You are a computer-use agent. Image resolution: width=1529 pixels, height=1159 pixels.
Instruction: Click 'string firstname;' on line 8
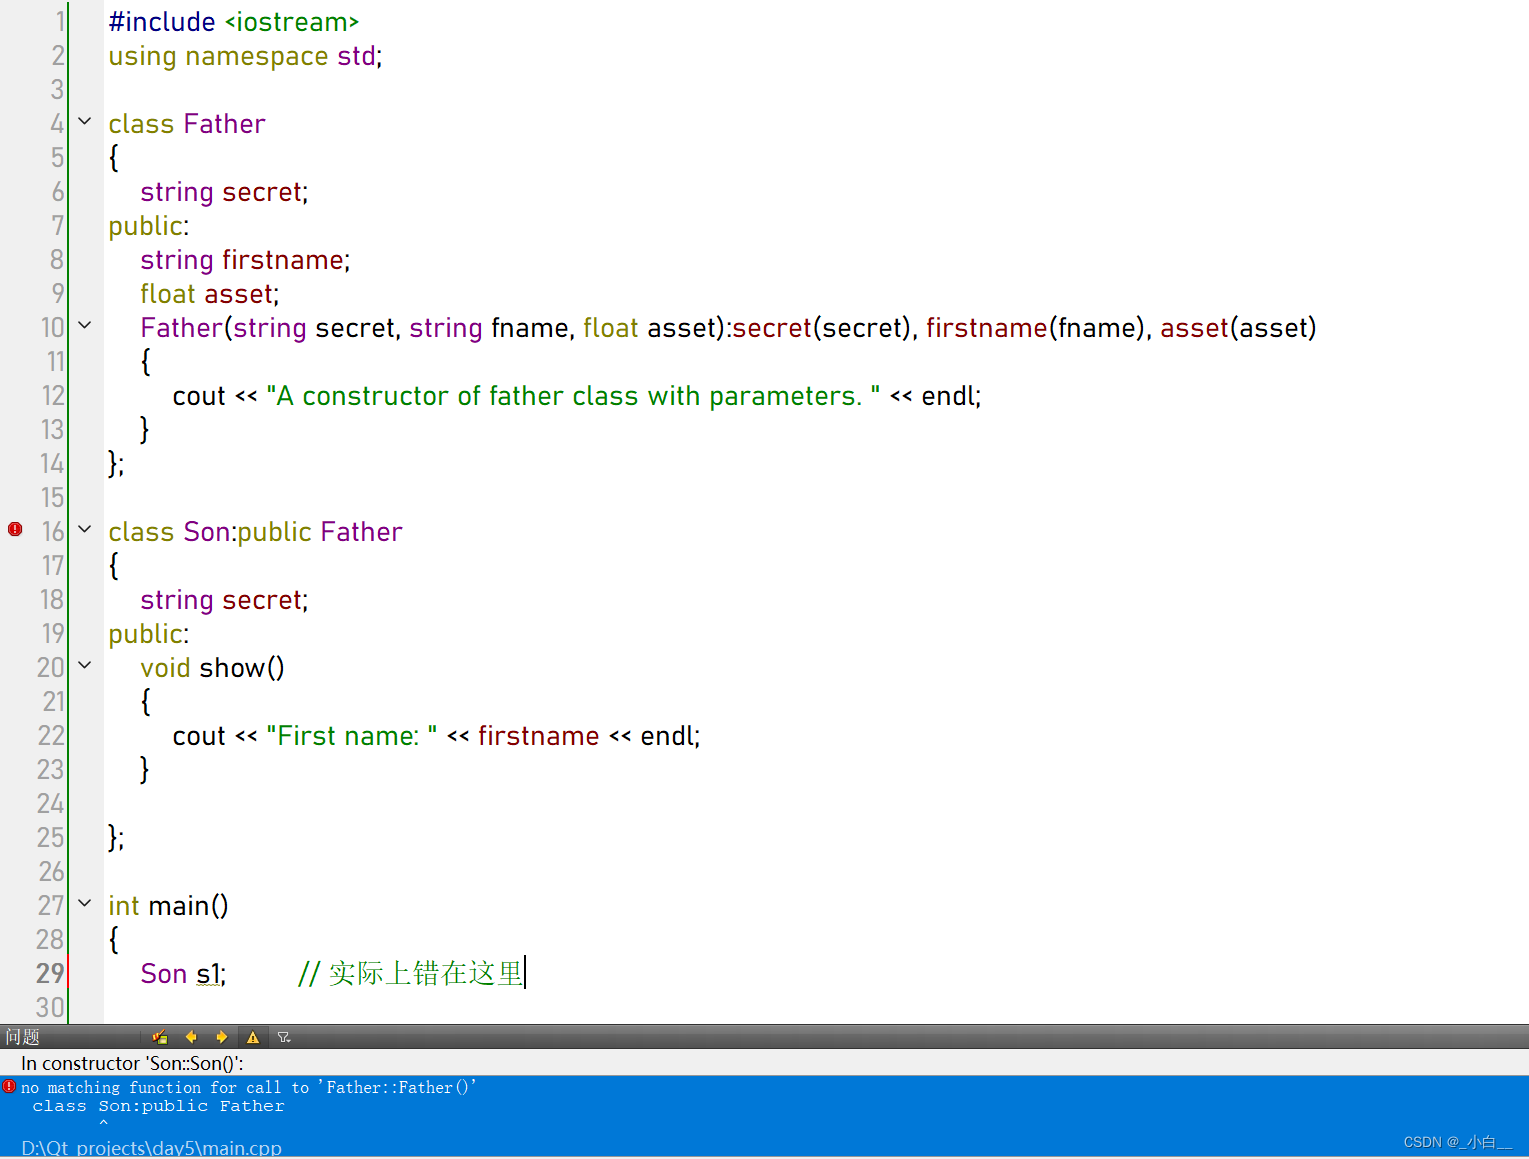[245, 260]
